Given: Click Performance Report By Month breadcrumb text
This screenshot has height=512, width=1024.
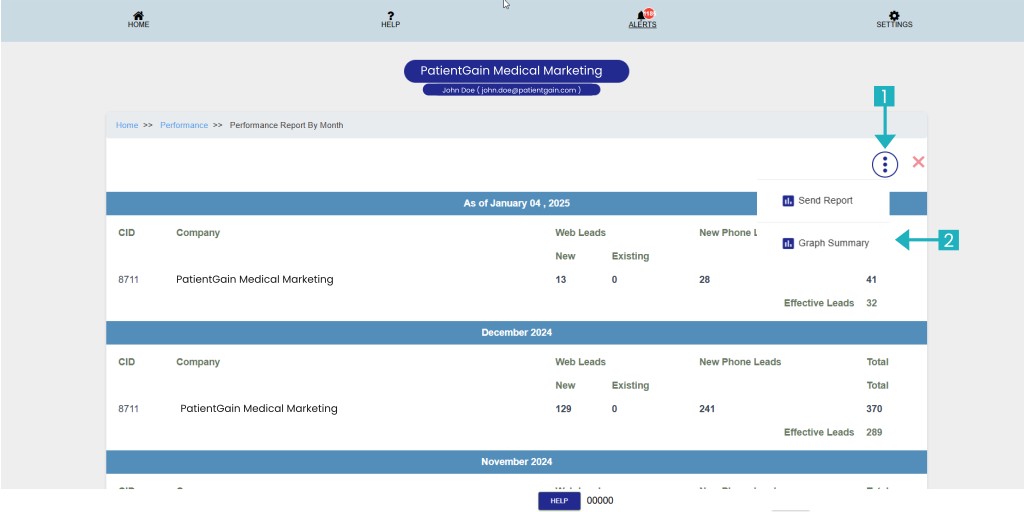Looking at the screenshot, I should (286, 125).
